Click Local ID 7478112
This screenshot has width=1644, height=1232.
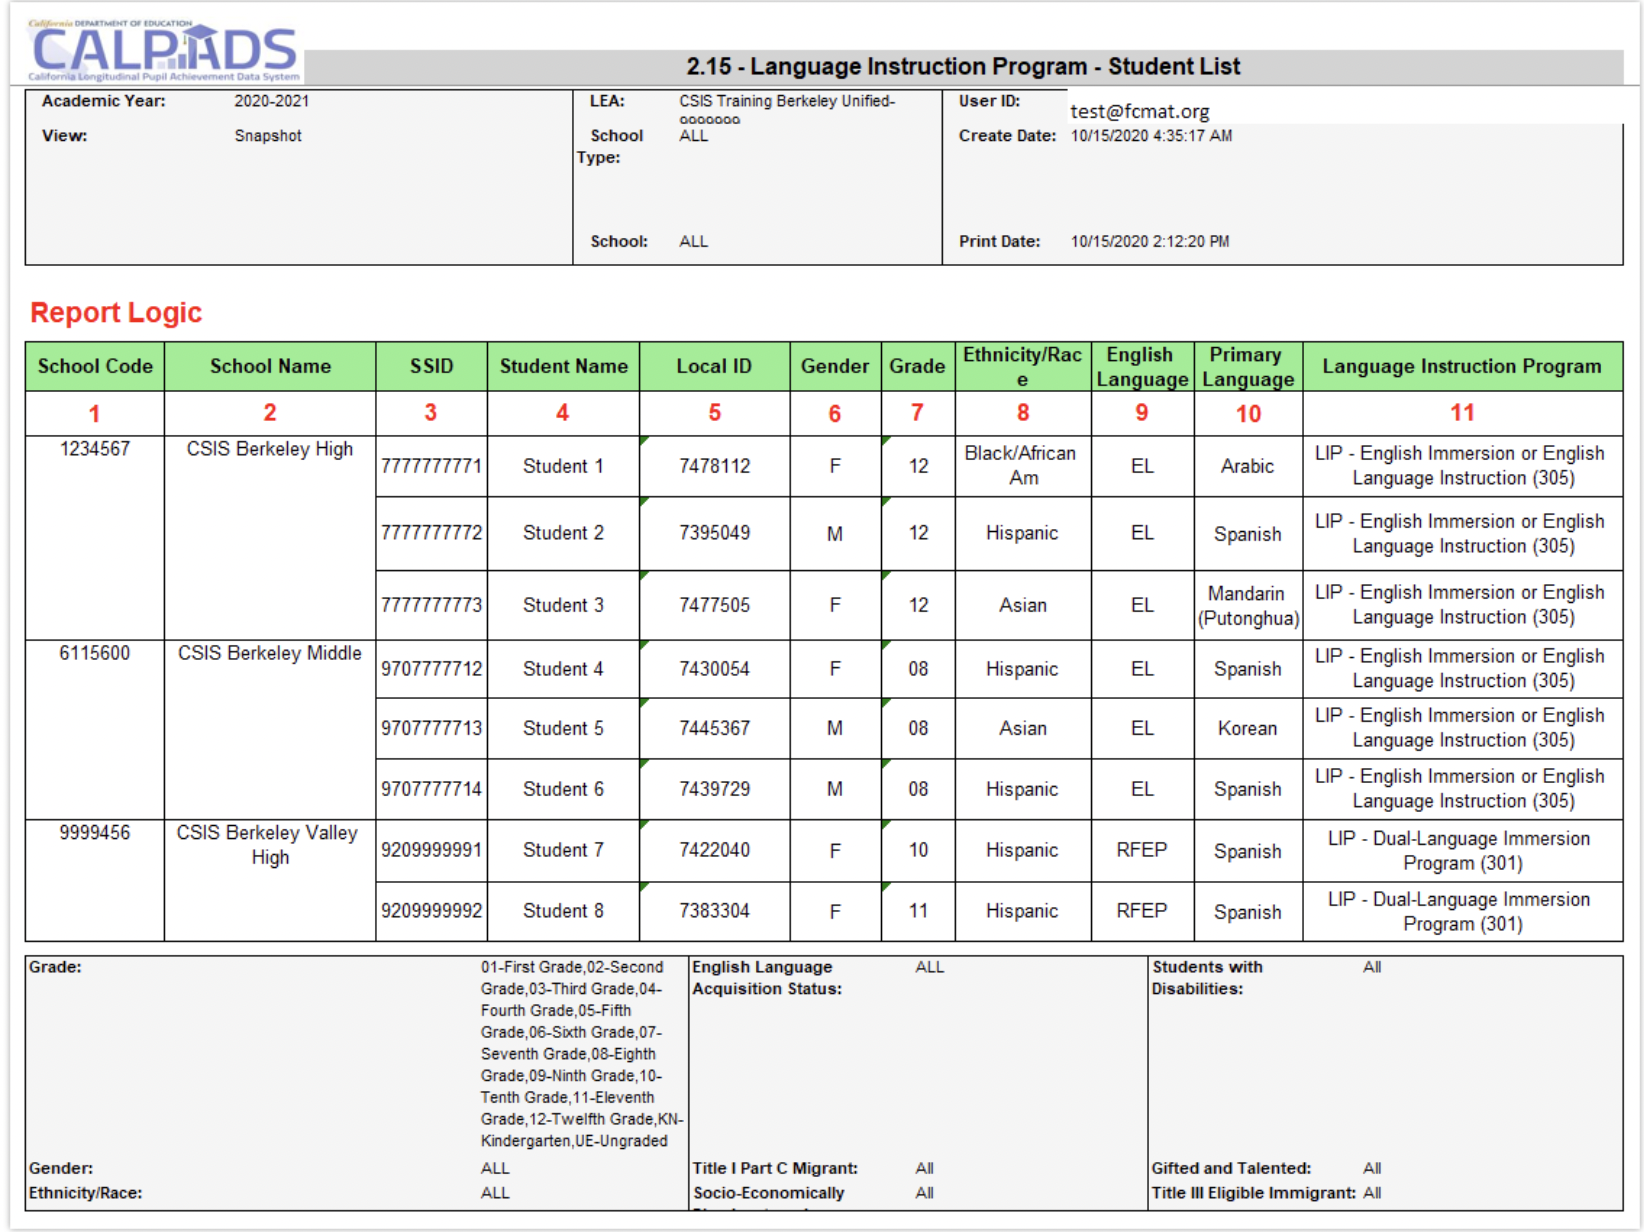click(x=714, y=466)
